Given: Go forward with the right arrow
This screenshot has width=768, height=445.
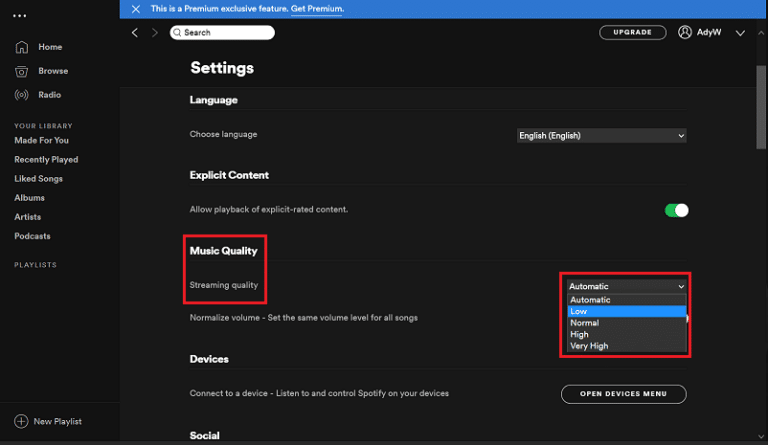Looking at the screenshot, I should tap(155, 32).
